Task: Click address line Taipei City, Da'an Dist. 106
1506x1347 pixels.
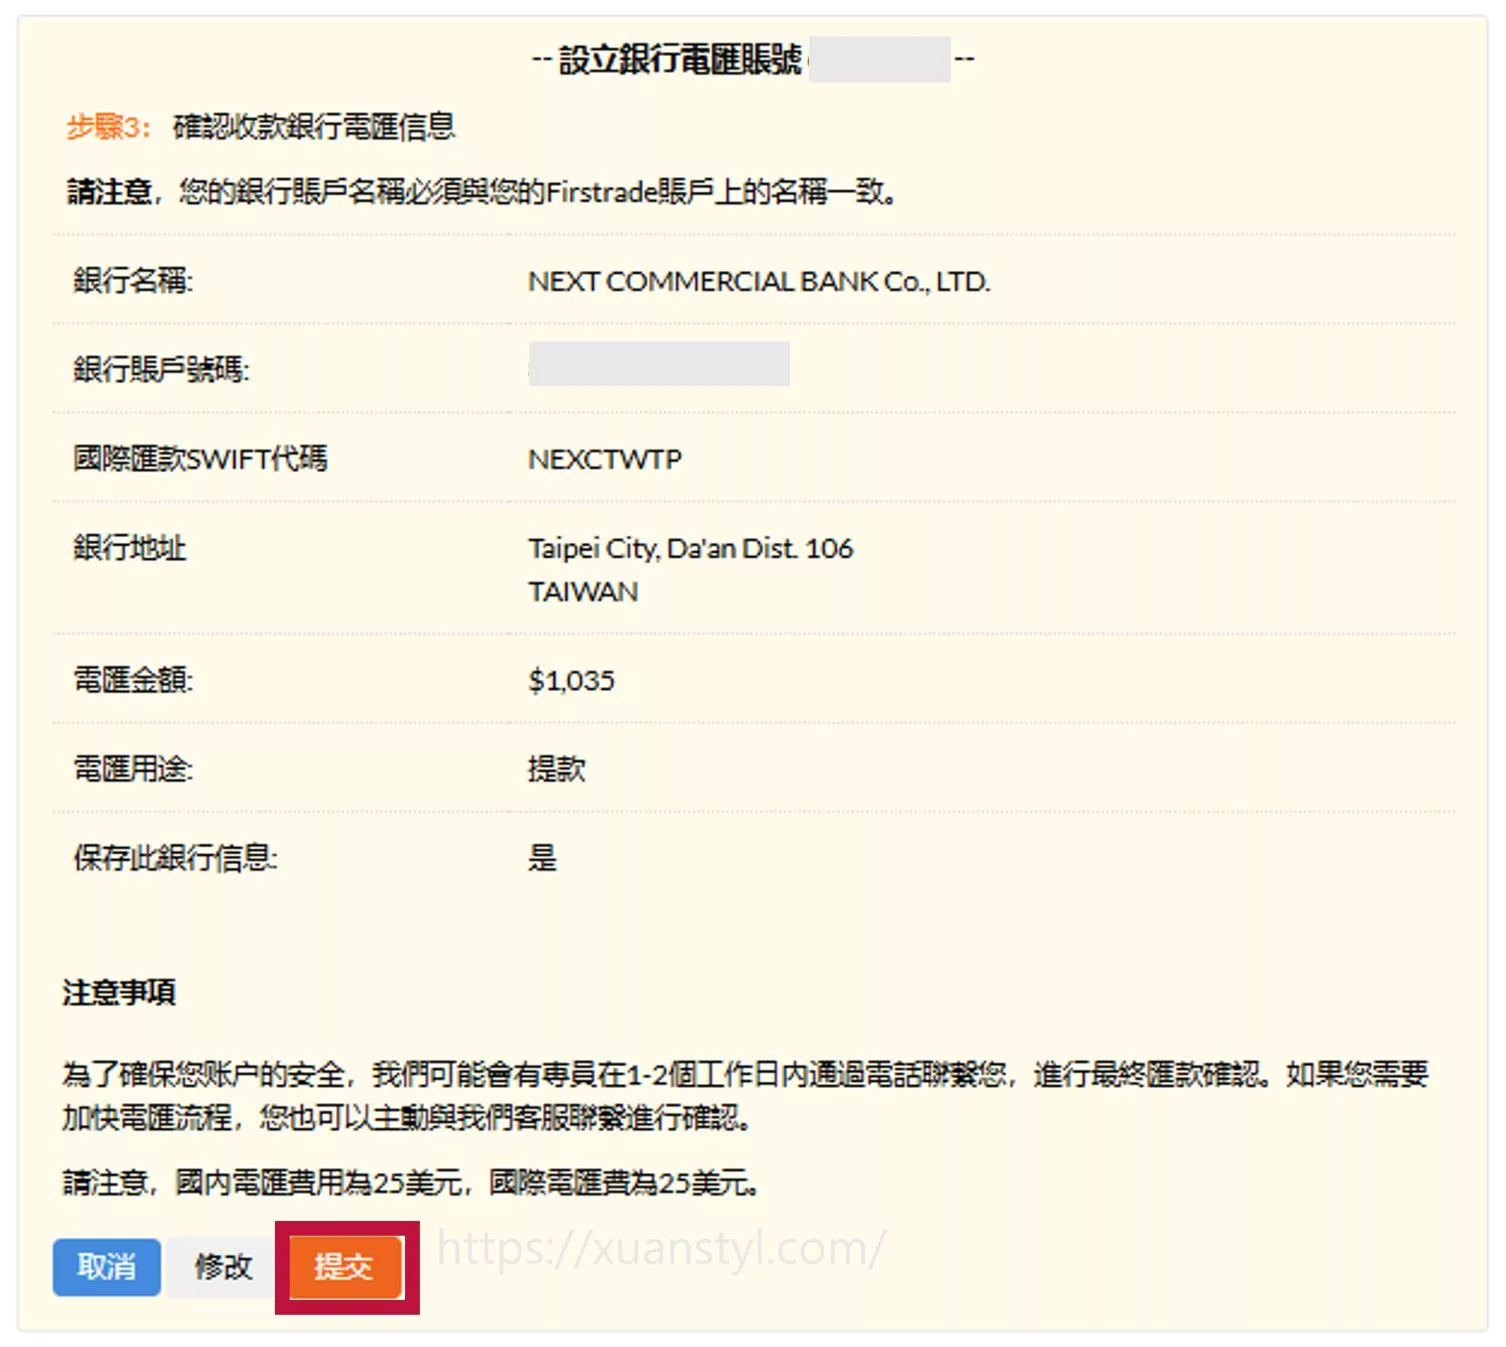Action: (690, 548)
